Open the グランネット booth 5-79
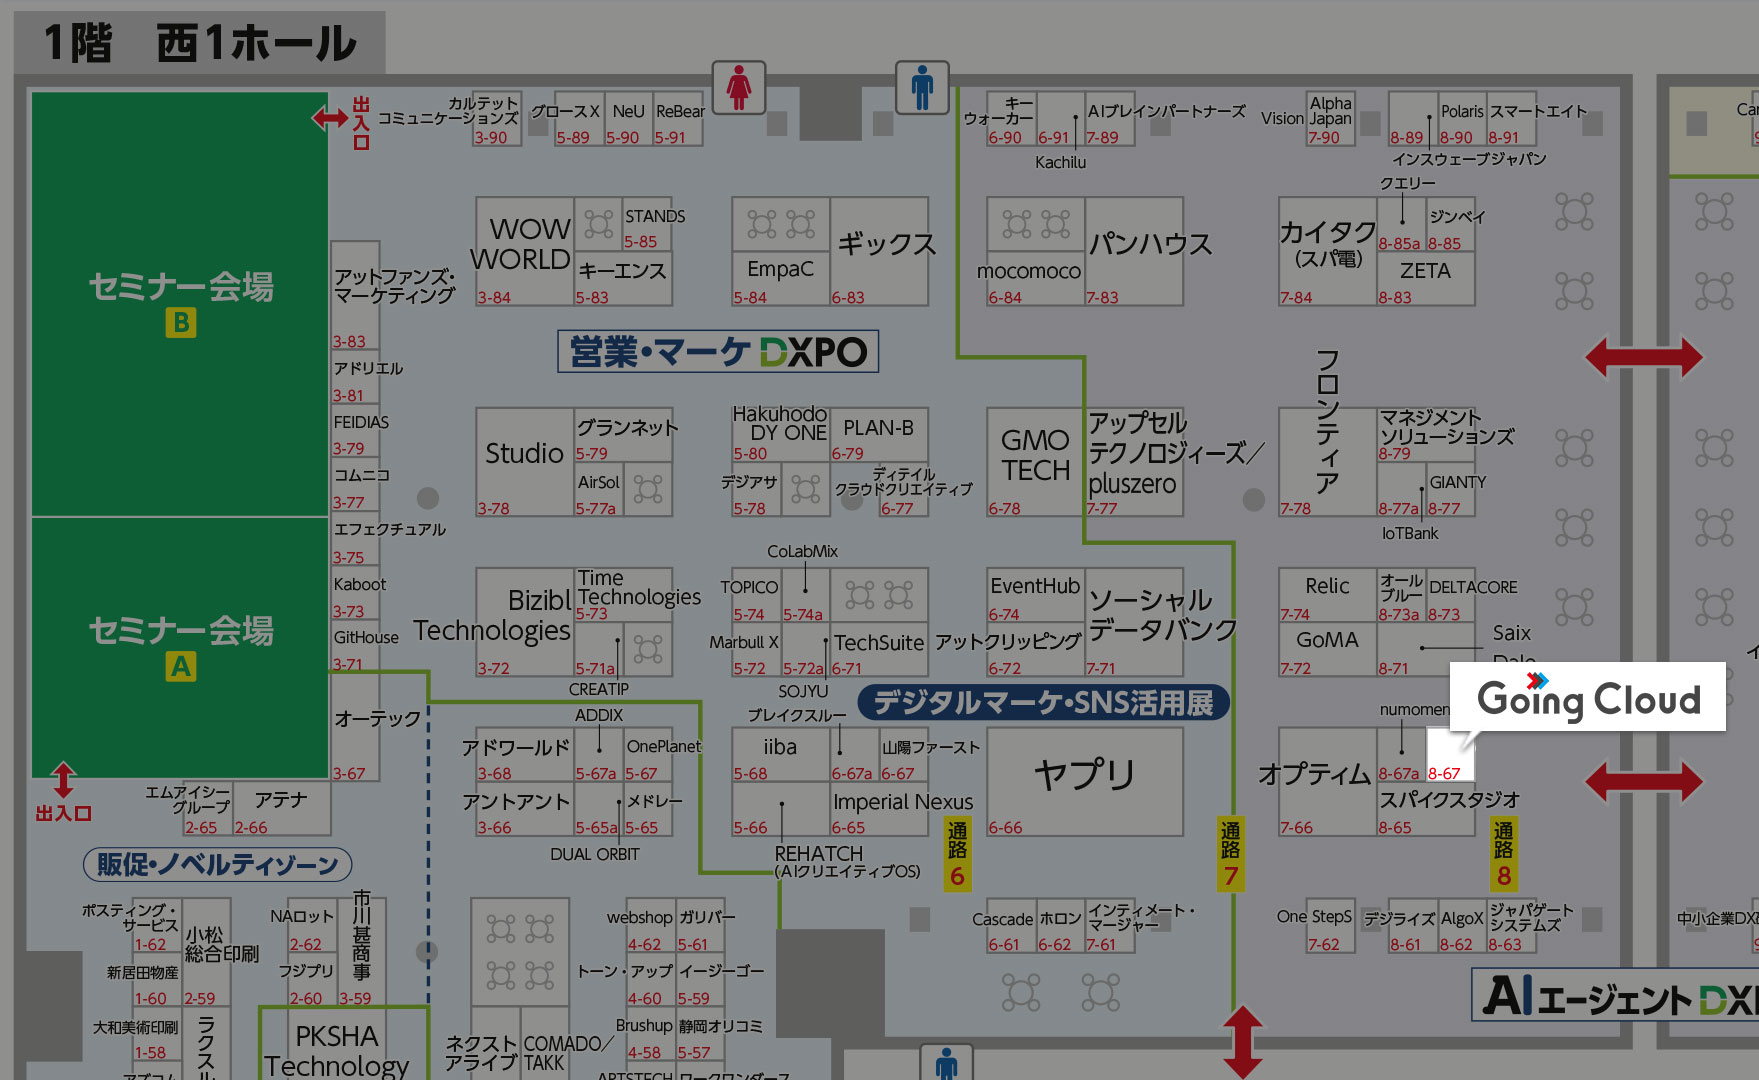 [x=623, y=435]
